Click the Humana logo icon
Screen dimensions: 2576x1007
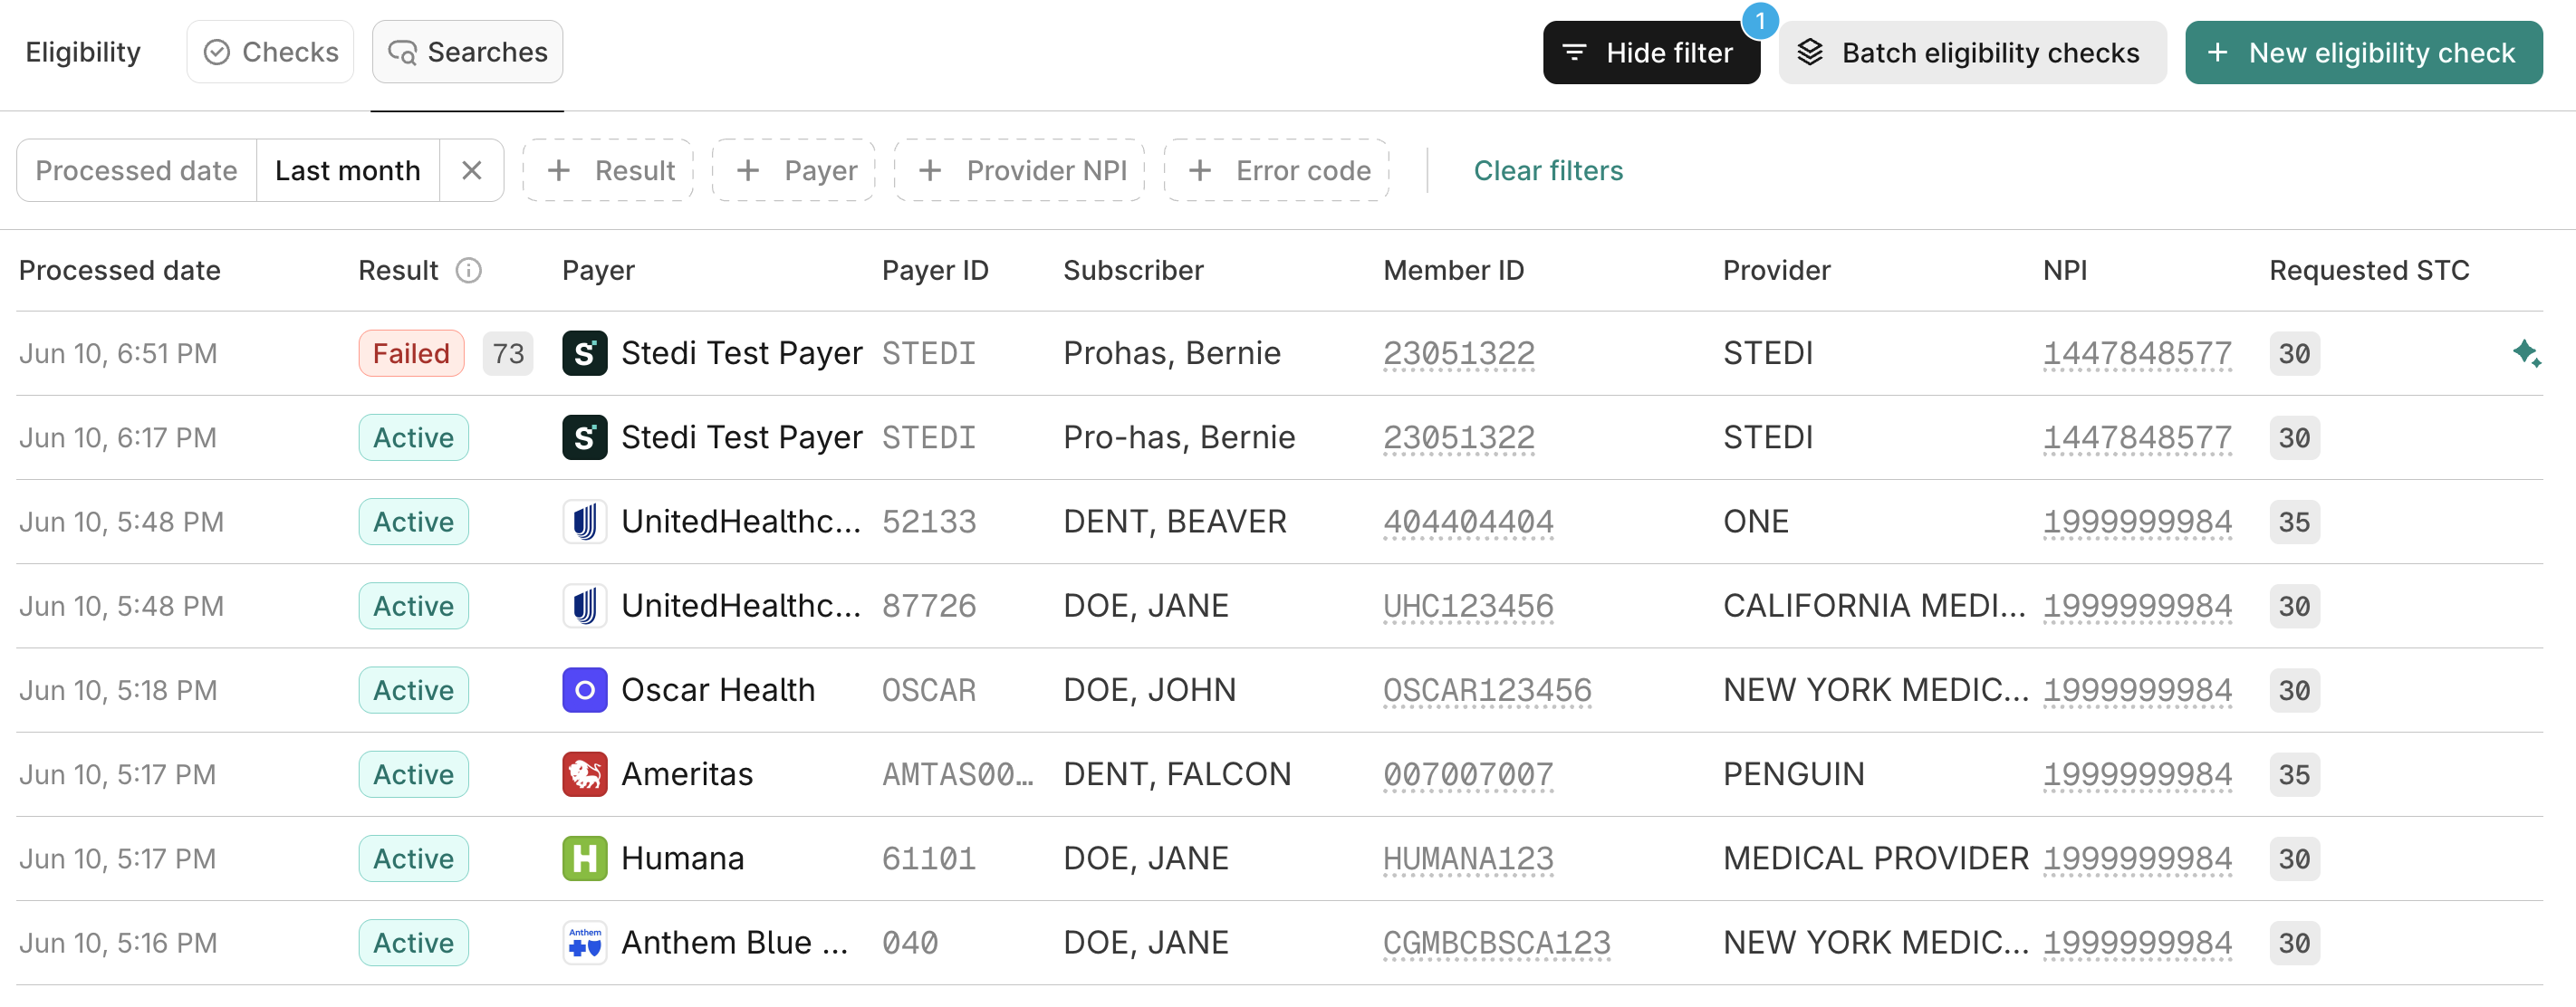click(x=585, y=859)
